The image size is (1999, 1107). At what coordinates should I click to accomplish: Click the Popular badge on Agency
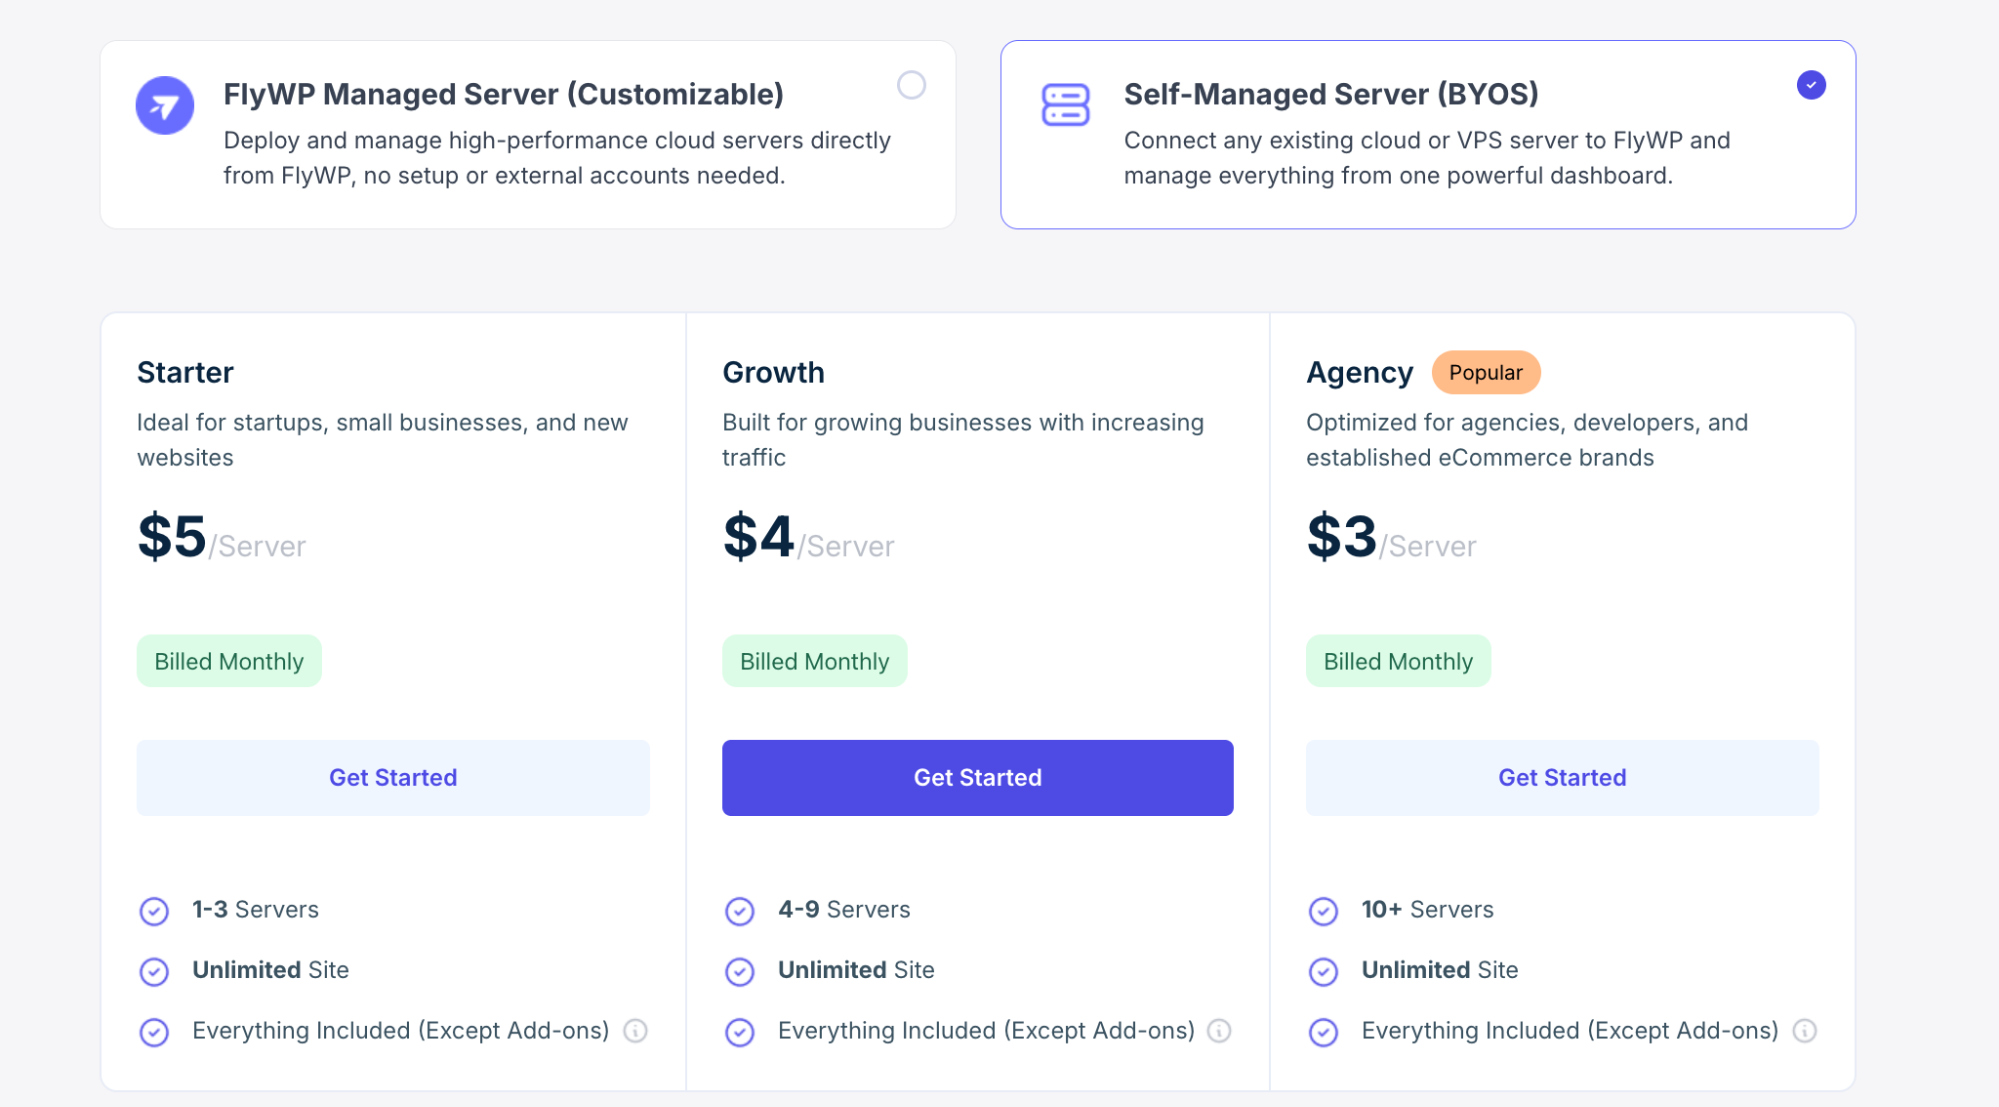(x=1485, y=372)
